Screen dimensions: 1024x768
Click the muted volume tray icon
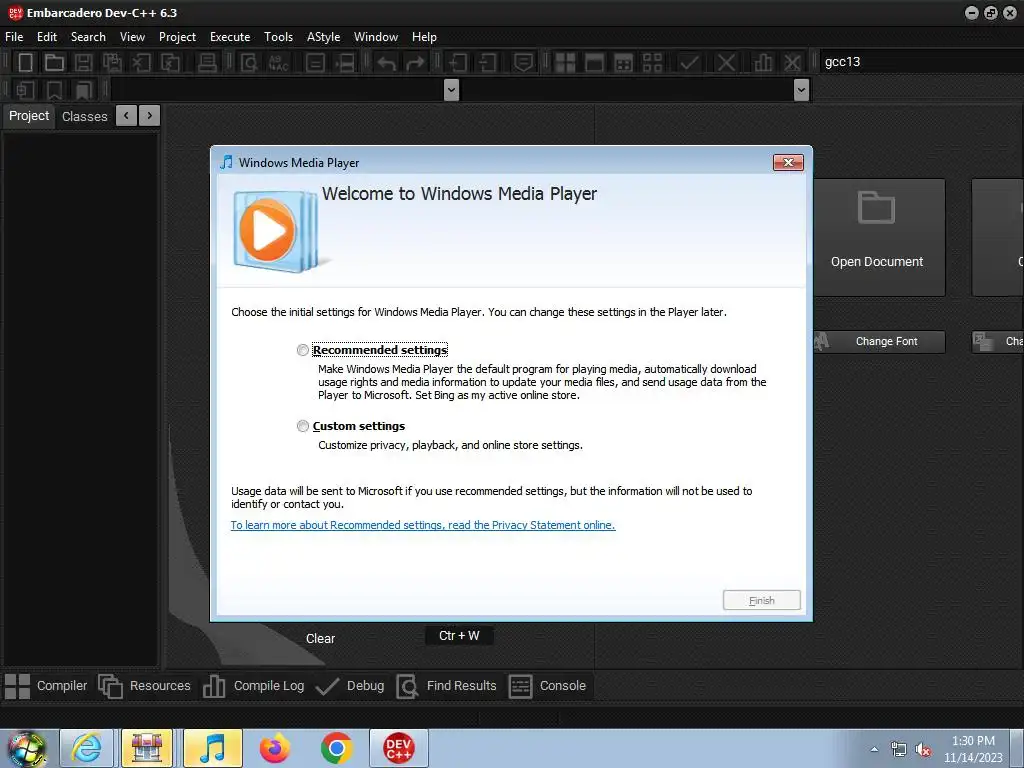(x=923, y=749)
